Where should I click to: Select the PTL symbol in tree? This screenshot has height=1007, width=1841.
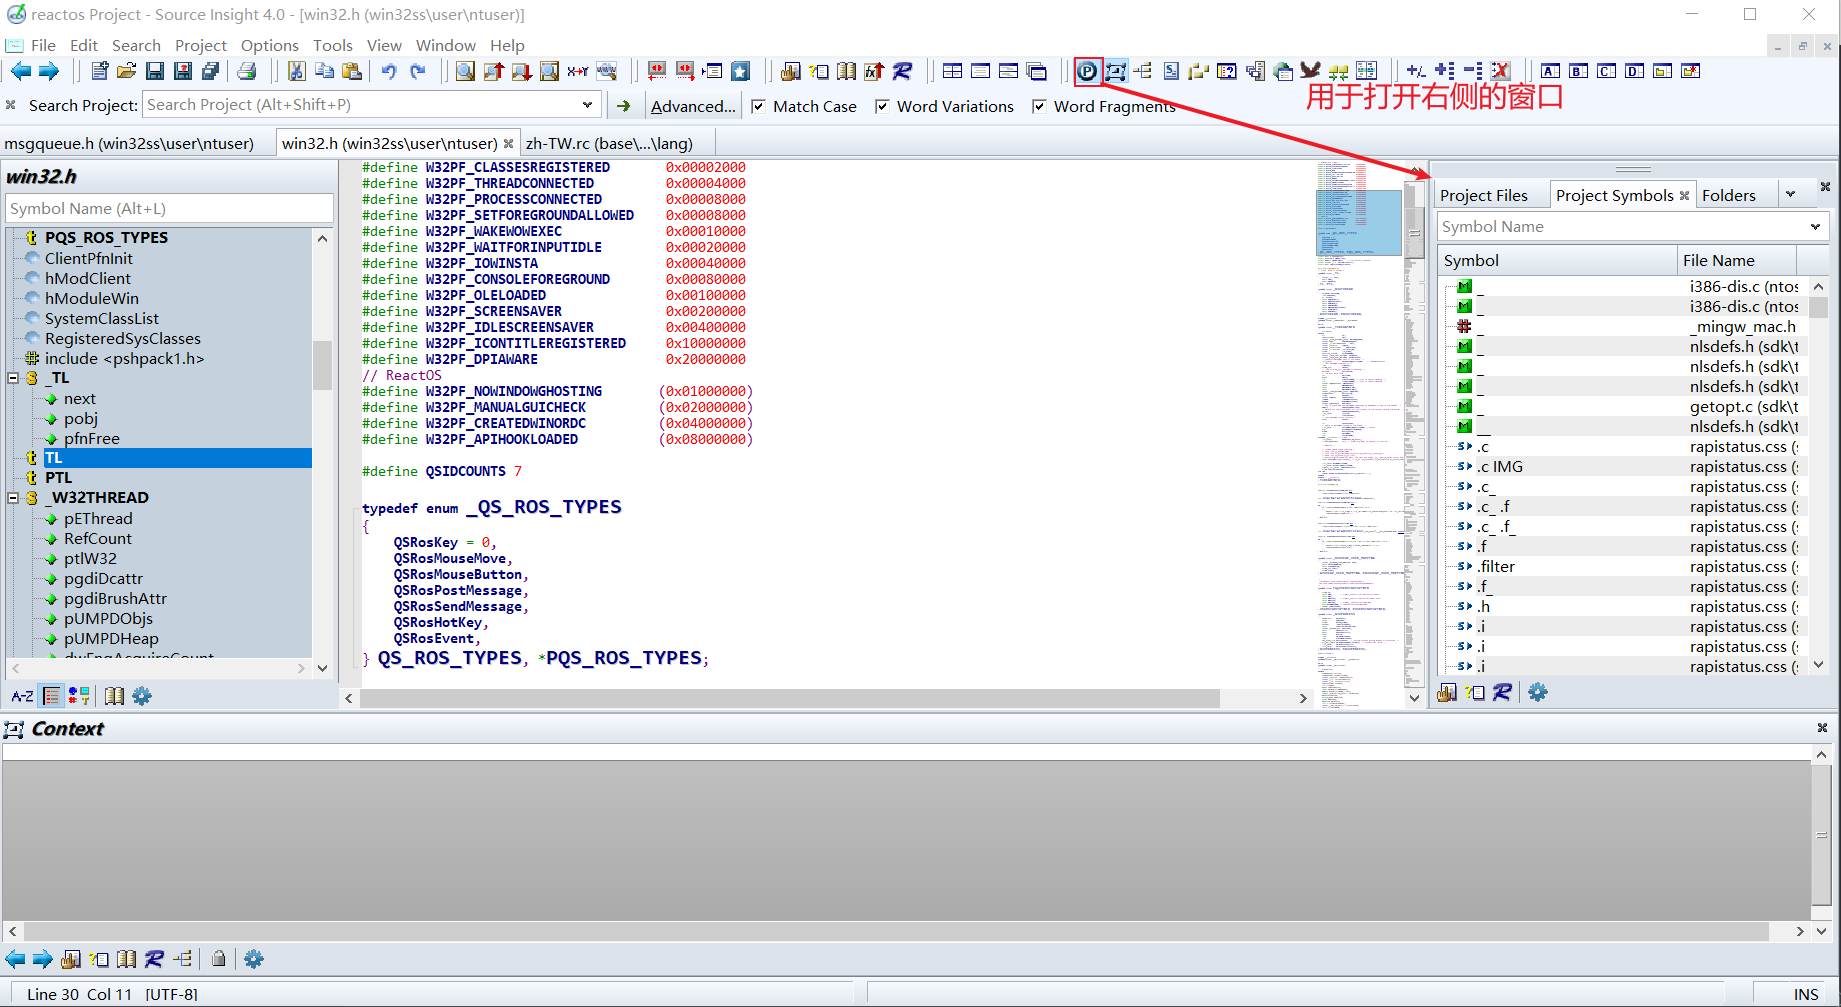(x=58, y=478)
